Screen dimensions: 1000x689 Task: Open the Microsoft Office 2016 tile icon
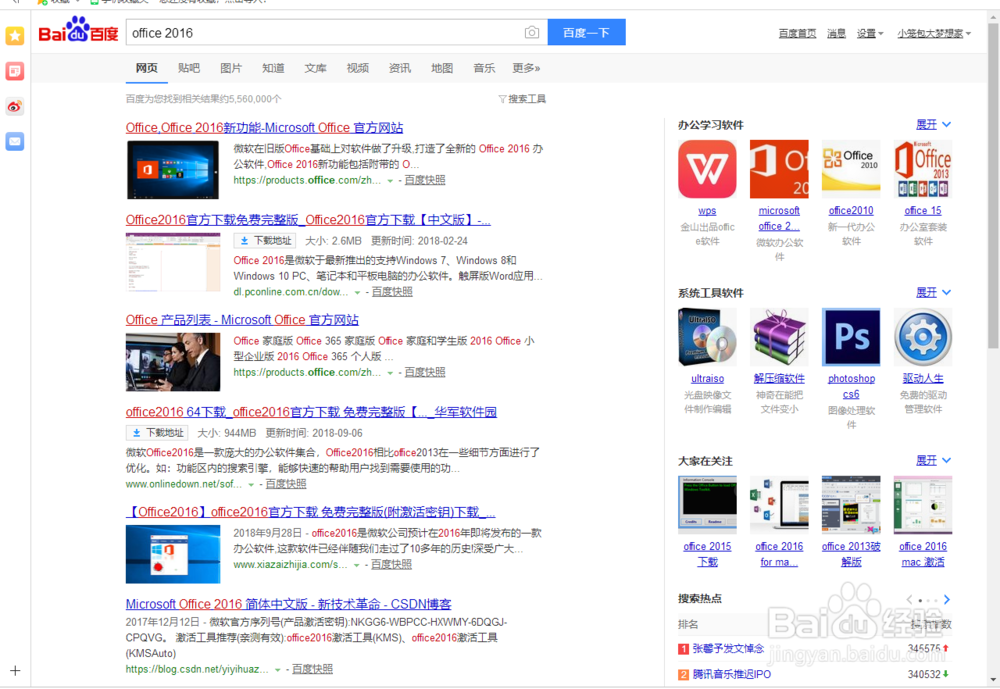click(779, 169)
